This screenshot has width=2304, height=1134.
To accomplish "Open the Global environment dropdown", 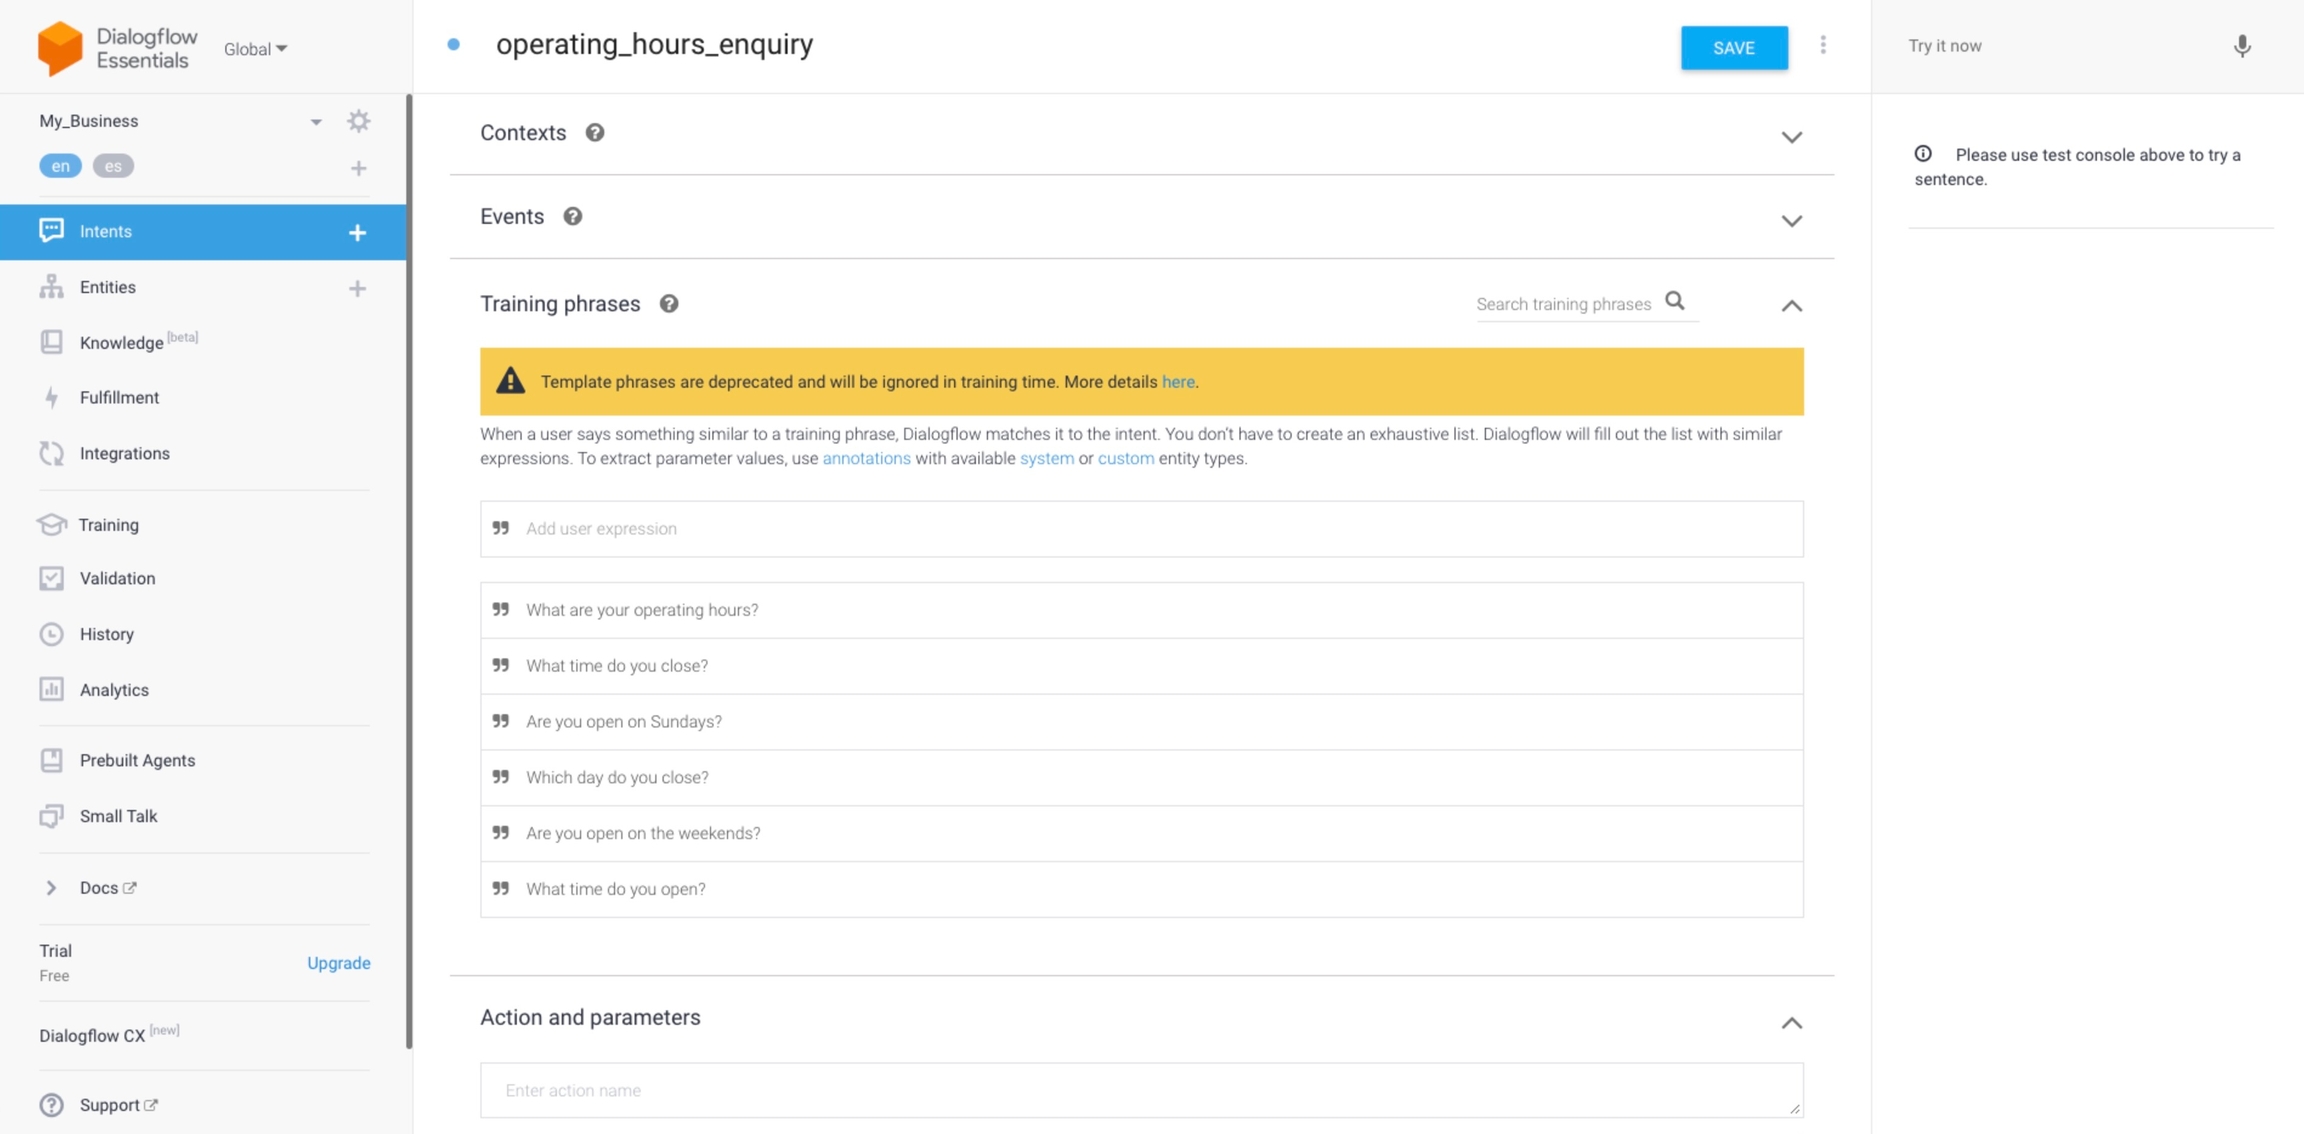I will [x=253, y=47].
